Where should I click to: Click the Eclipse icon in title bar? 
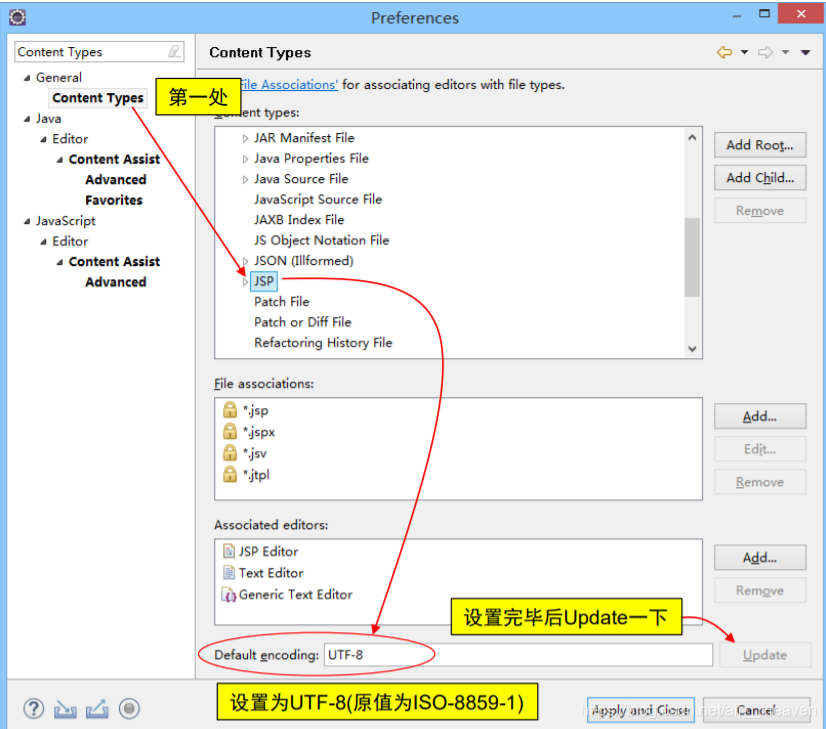17,17
